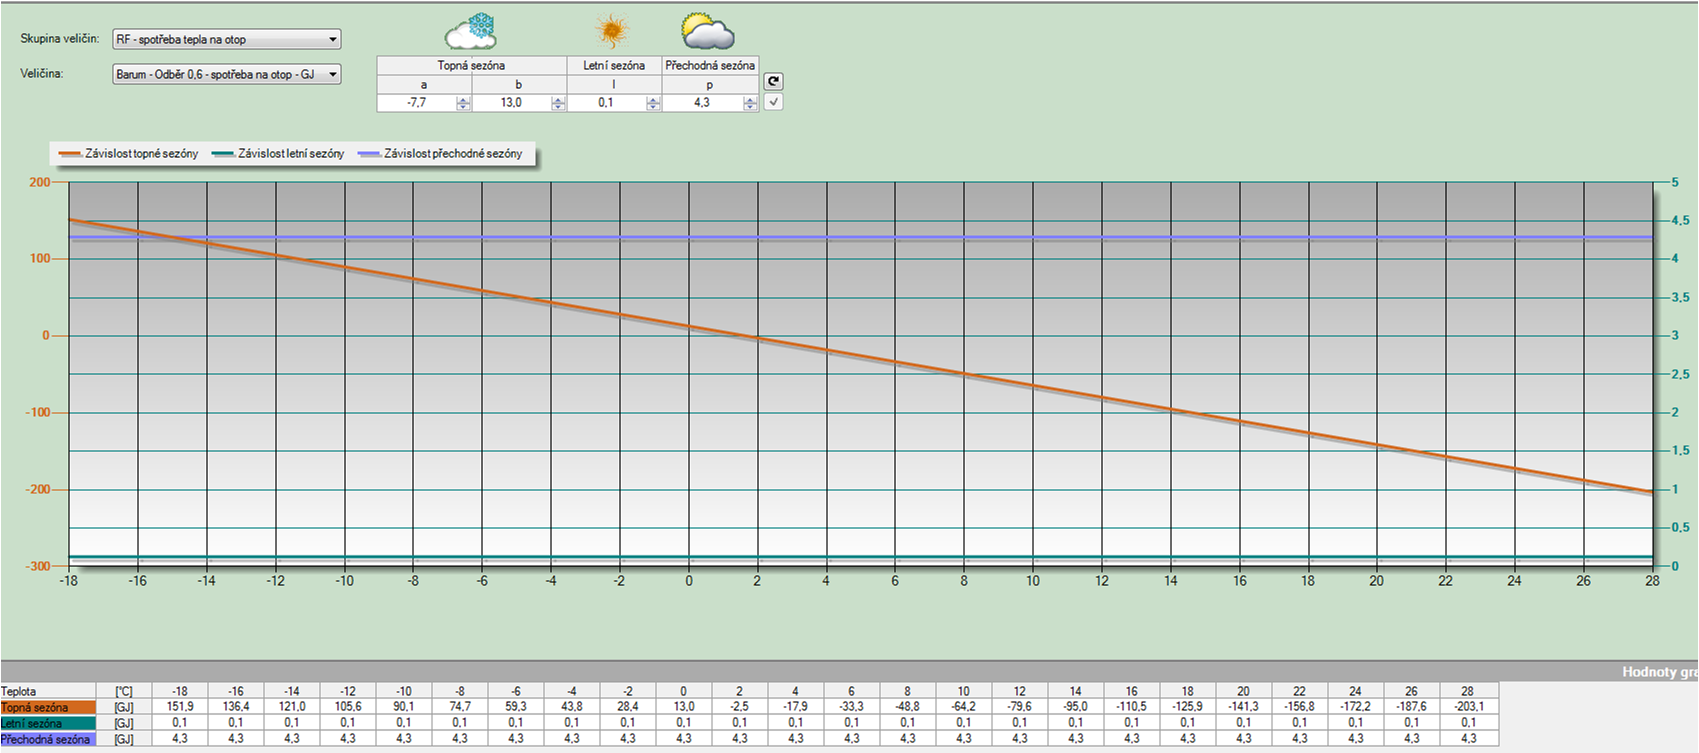Click the Letní sezóna l value 0,1
The height and width of the screenshot is (753, 1699).
point(606,103)
